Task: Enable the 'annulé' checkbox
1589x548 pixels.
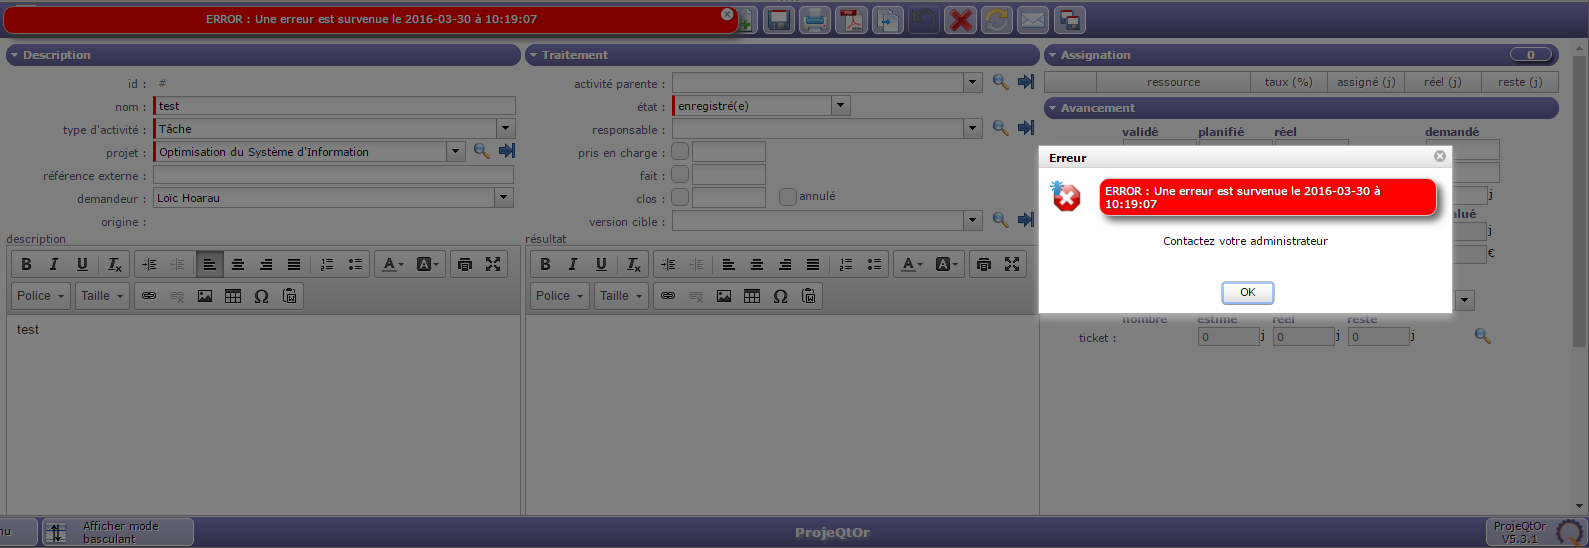Action: pos(788,197)
